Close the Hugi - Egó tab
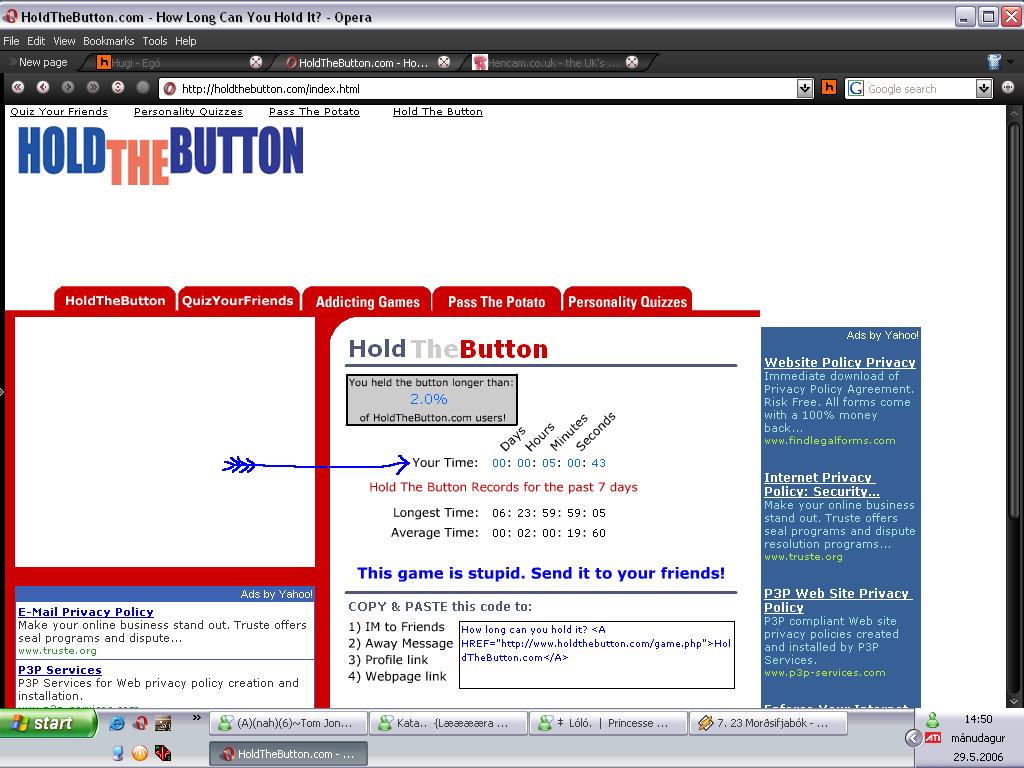 (256, 62)
